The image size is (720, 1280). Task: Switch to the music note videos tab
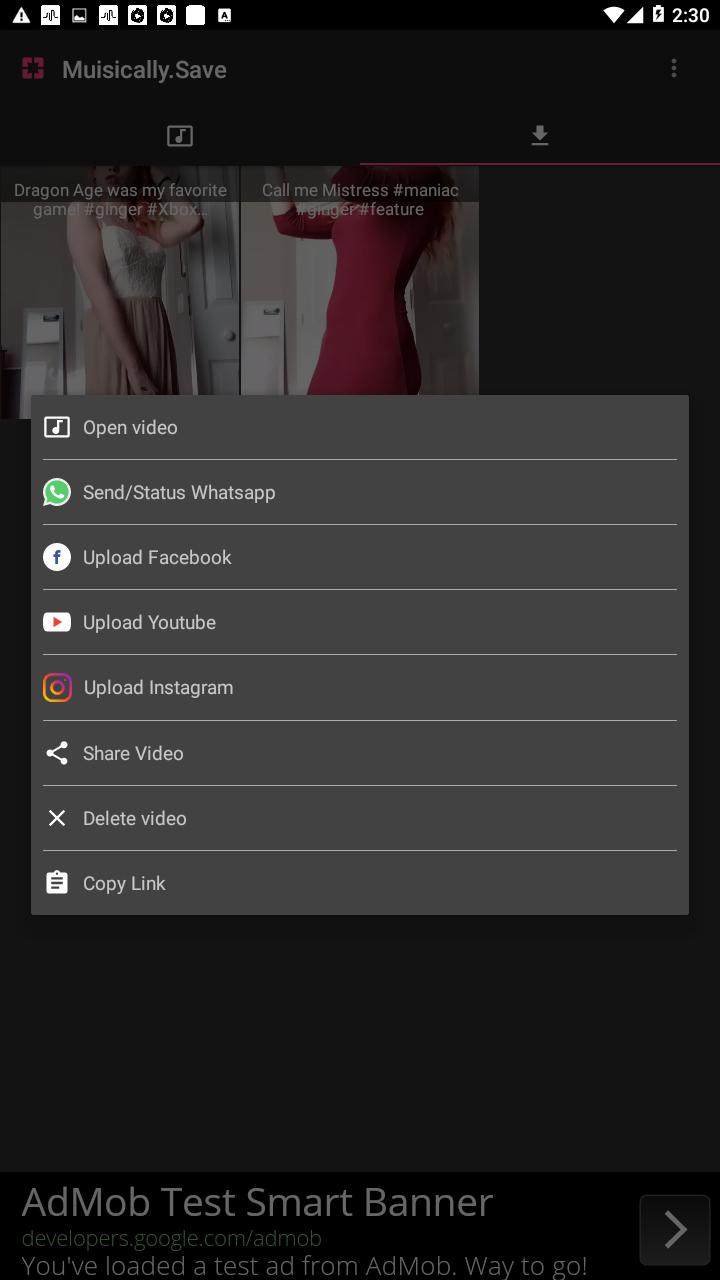click(180, 135)
